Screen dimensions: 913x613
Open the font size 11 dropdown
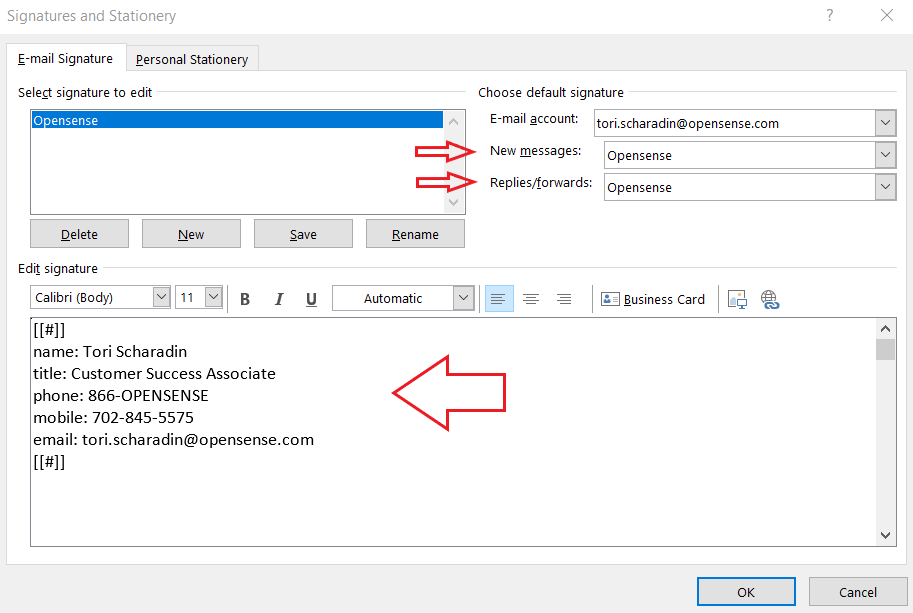click(x=214, y=297)
